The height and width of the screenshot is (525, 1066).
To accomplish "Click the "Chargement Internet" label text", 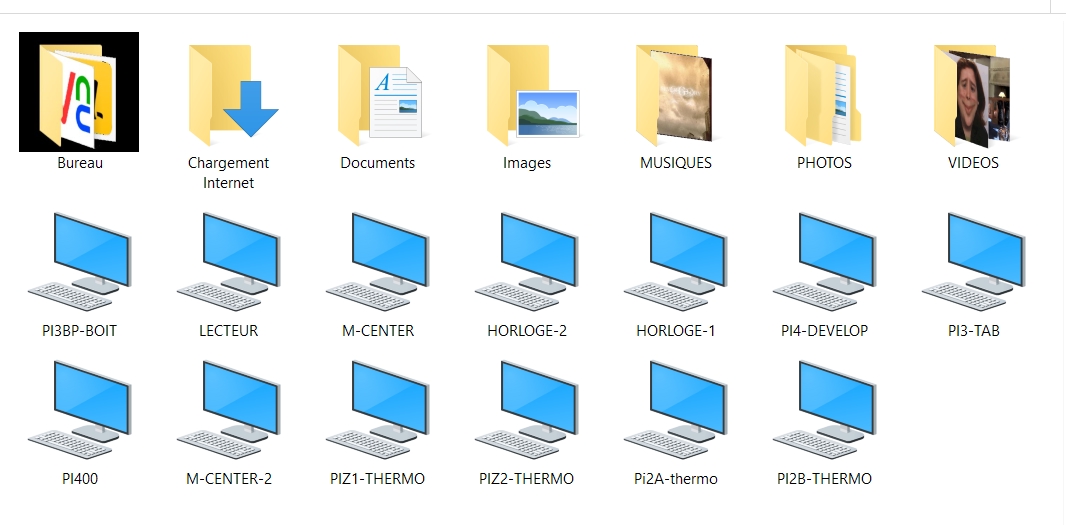I will click(x=228, y=173).
